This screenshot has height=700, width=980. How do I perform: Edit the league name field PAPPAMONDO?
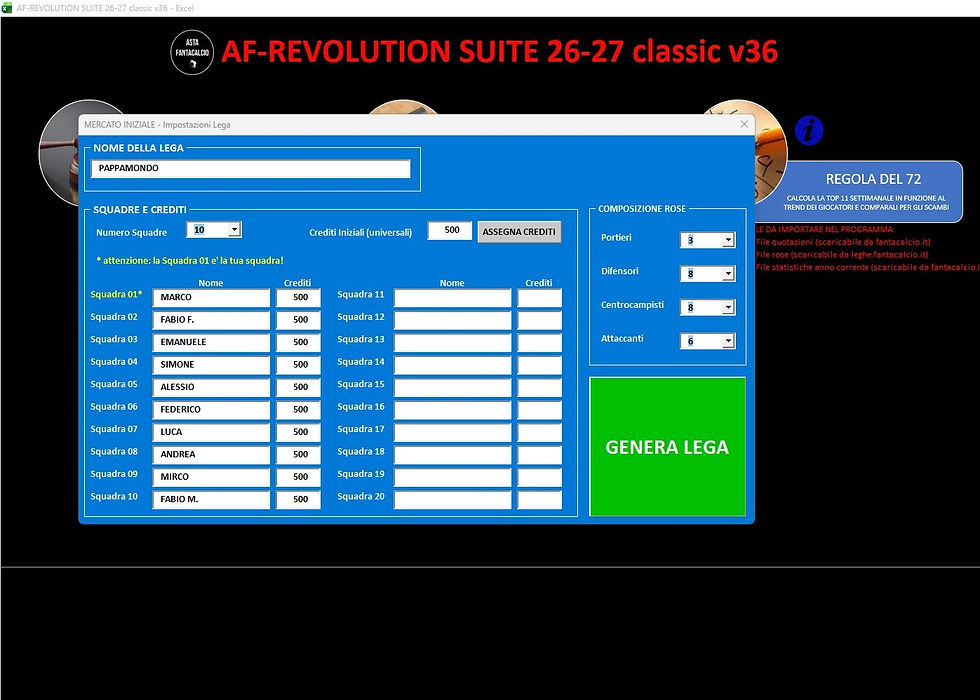click(x=251, y=169)
